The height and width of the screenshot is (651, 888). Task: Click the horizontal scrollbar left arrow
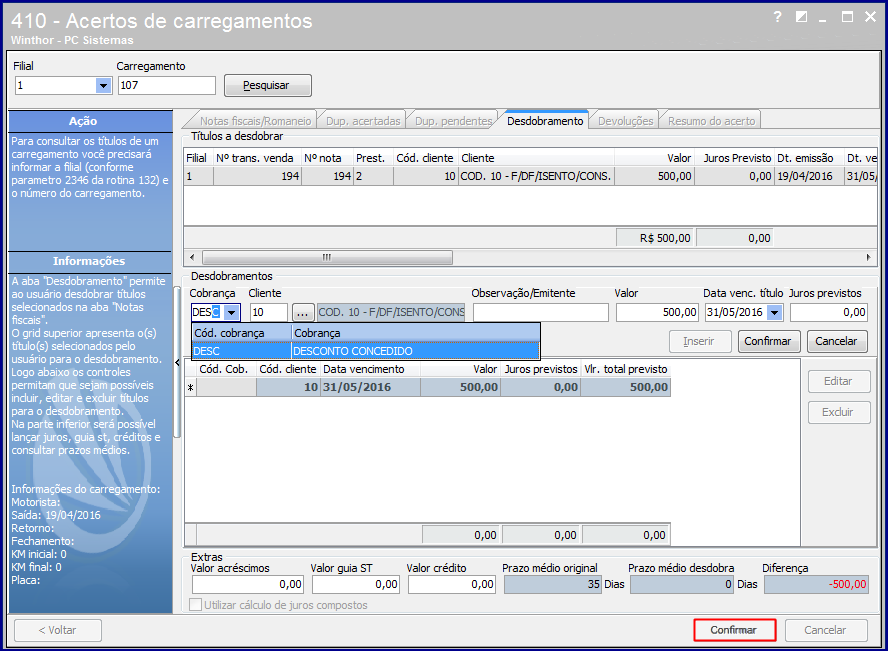pyautogui.click(x=192, y=258)
